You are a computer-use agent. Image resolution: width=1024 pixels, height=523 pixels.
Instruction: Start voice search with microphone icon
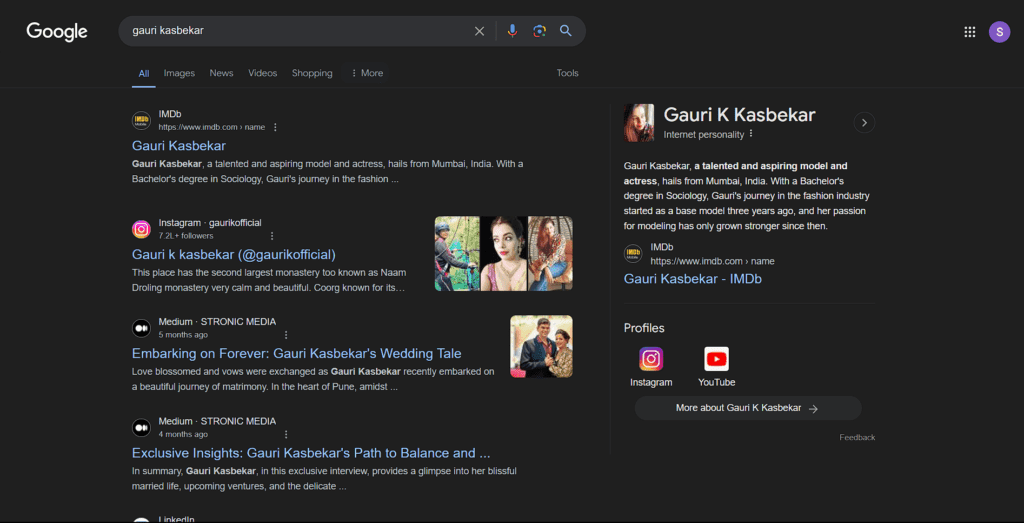(513, 31)
